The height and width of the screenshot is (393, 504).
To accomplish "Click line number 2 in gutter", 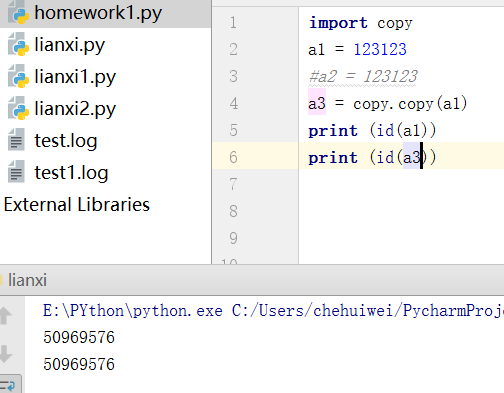I will [x=233, y=50].
